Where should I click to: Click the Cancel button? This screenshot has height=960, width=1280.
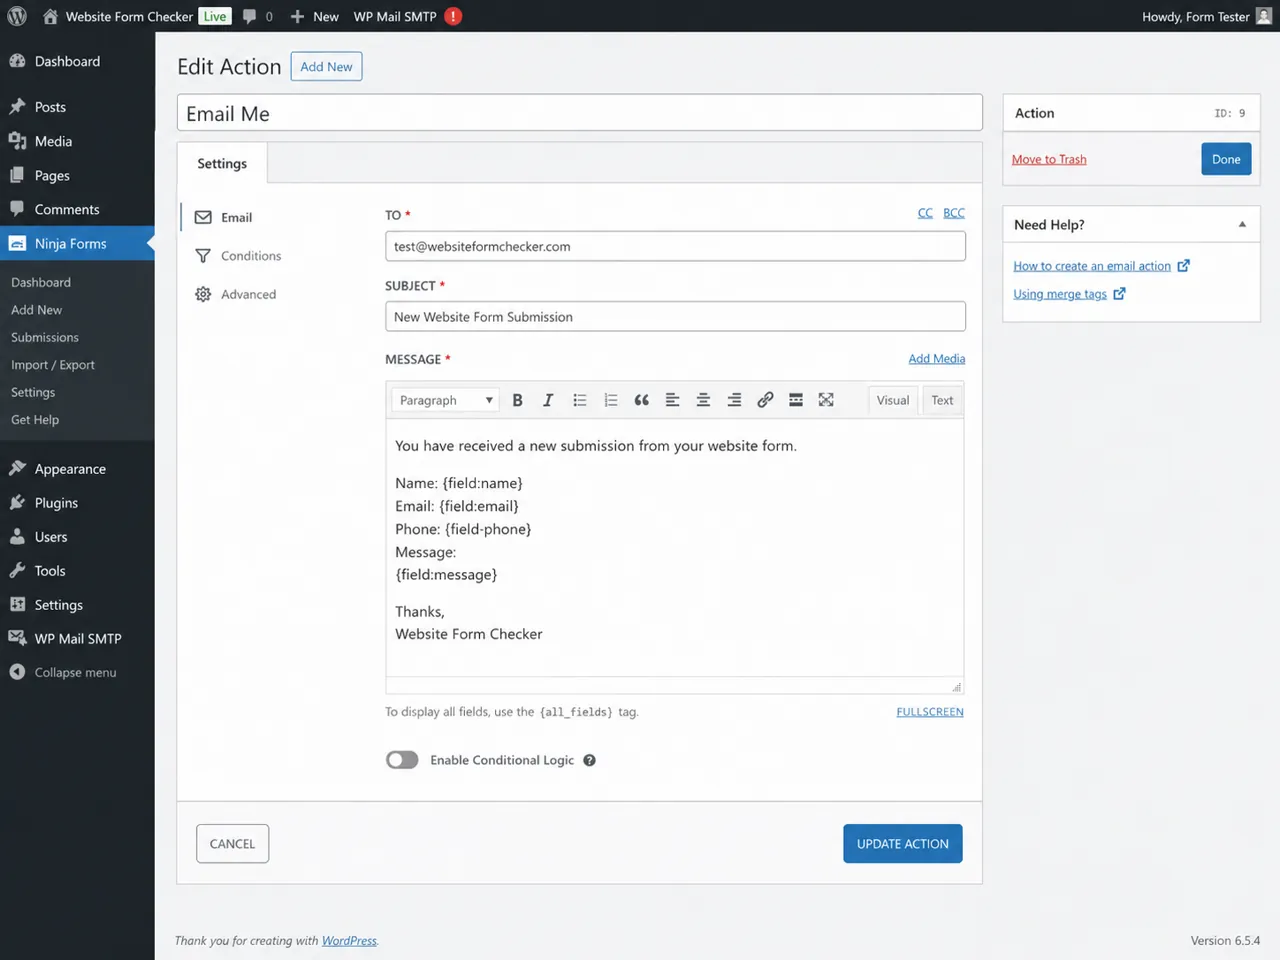pyautogui.click(x=232, y=844)
